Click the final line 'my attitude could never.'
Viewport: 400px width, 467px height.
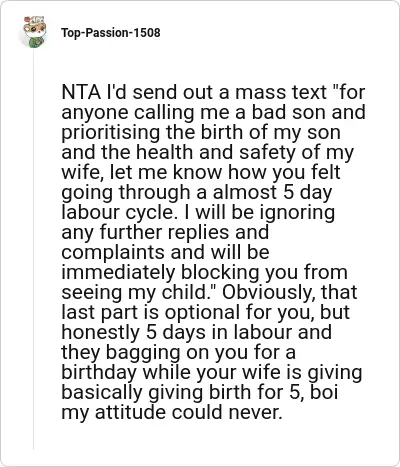point(172,412)
